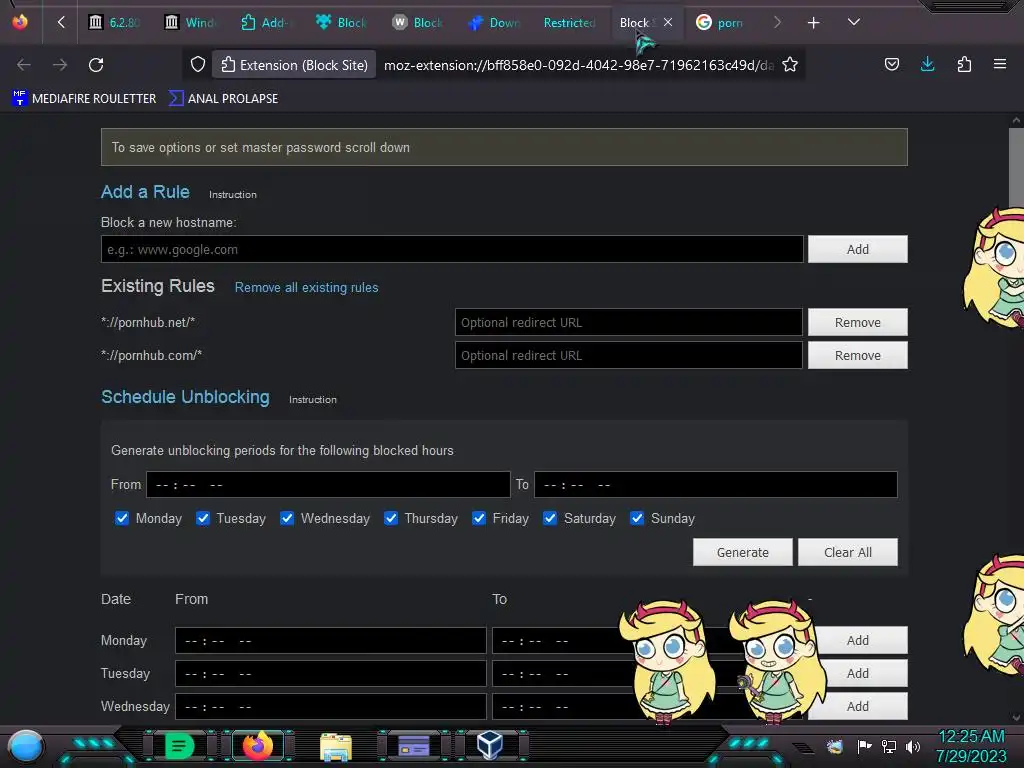Open the Firefox hamburger menu

click(x=1000, y=64)
